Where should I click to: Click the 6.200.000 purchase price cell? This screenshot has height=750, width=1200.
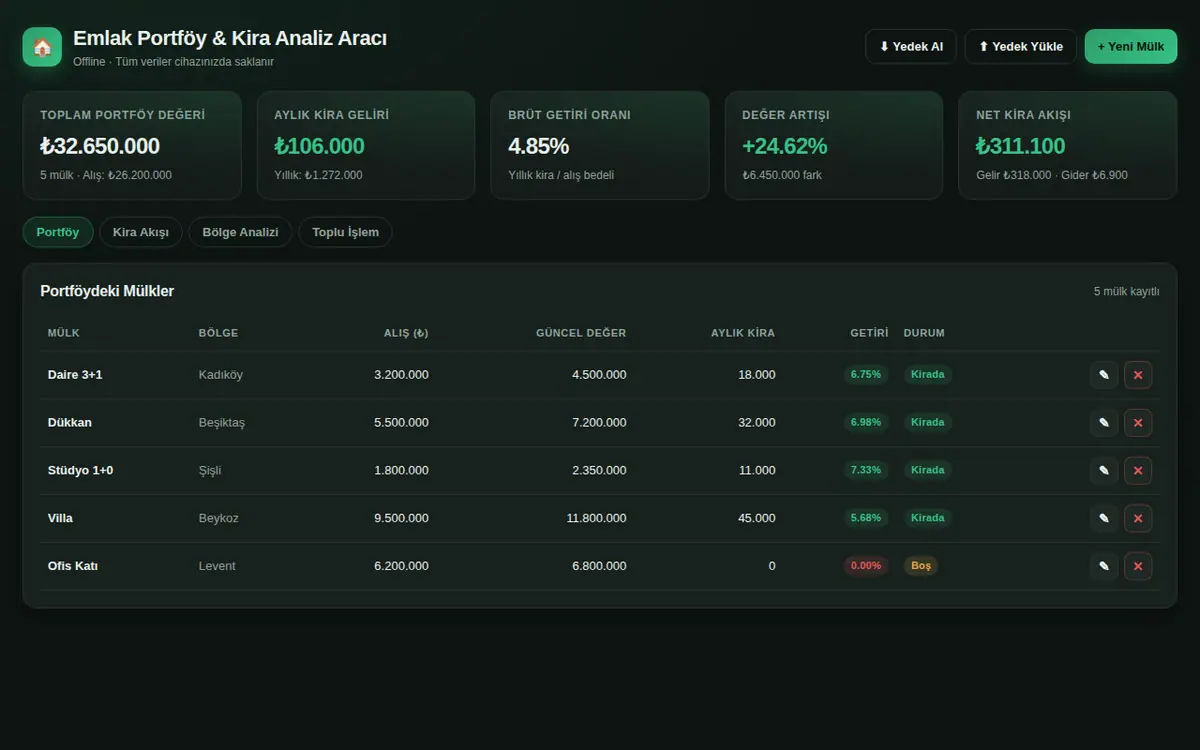[401, 566]
